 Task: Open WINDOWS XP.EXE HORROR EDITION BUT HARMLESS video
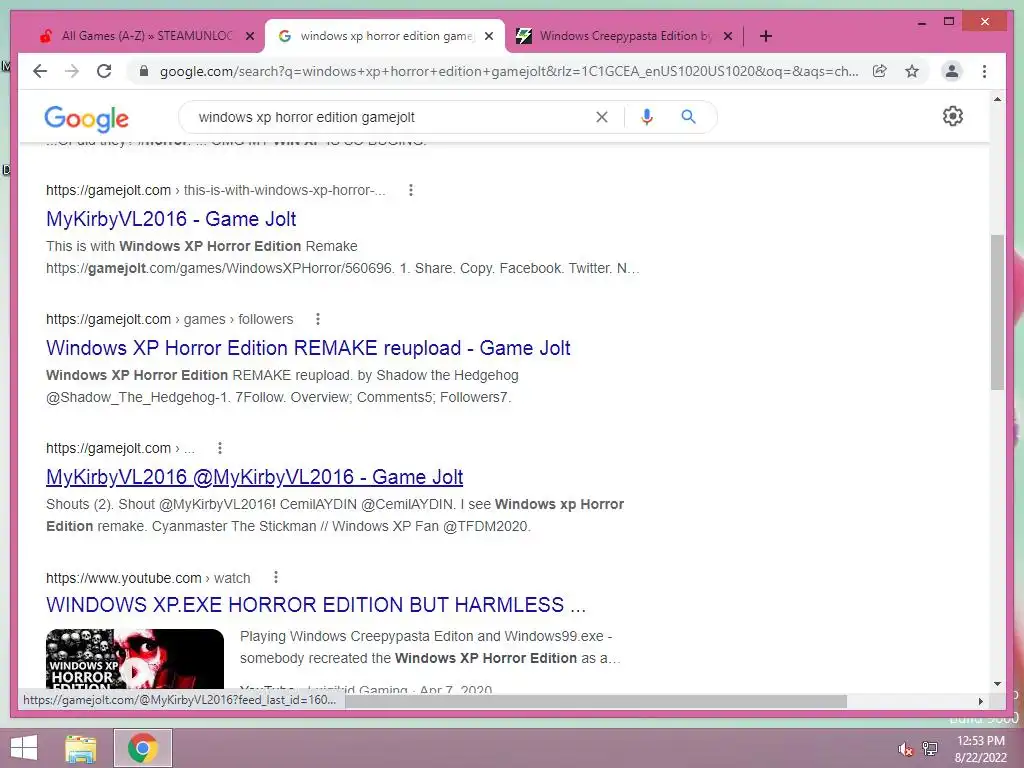tap(316, 605)
